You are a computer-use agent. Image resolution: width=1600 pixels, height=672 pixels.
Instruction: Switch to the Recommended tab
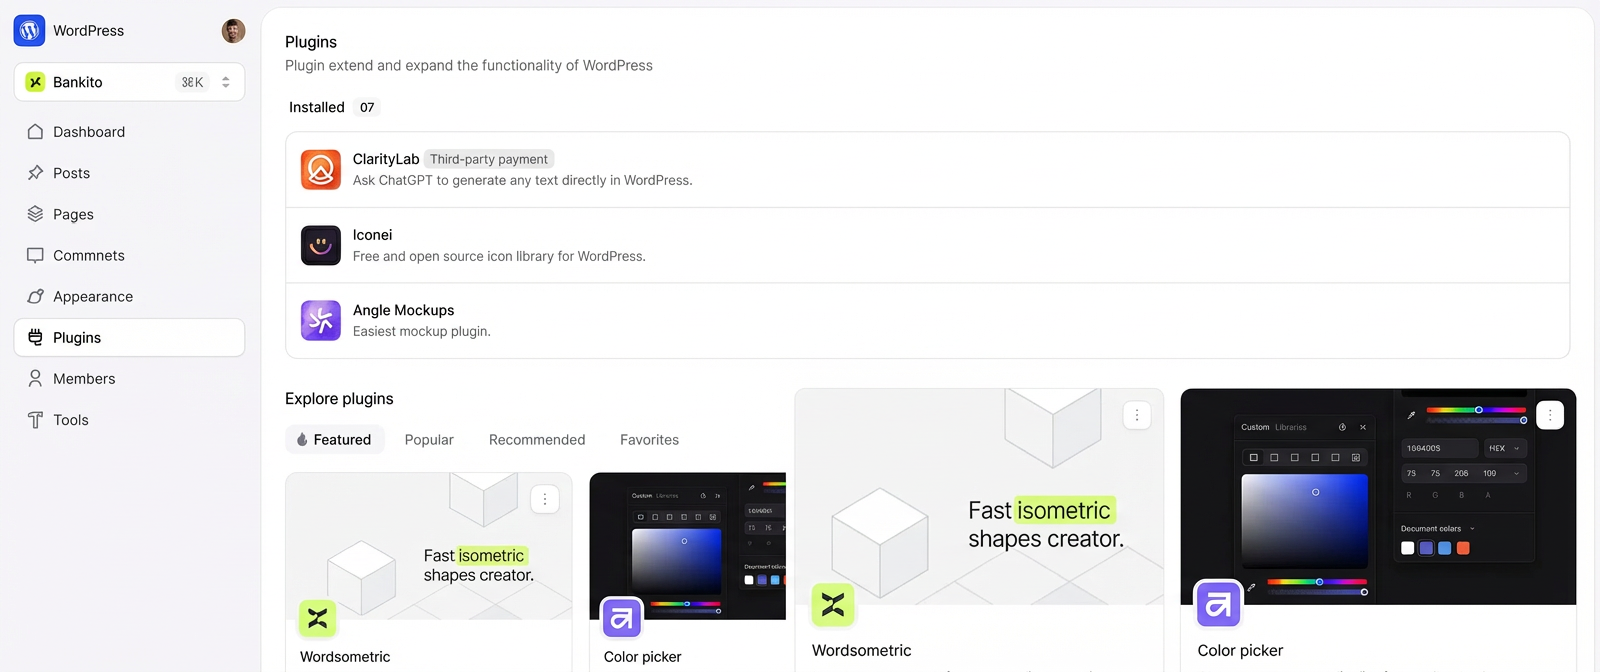click(537, 440)
